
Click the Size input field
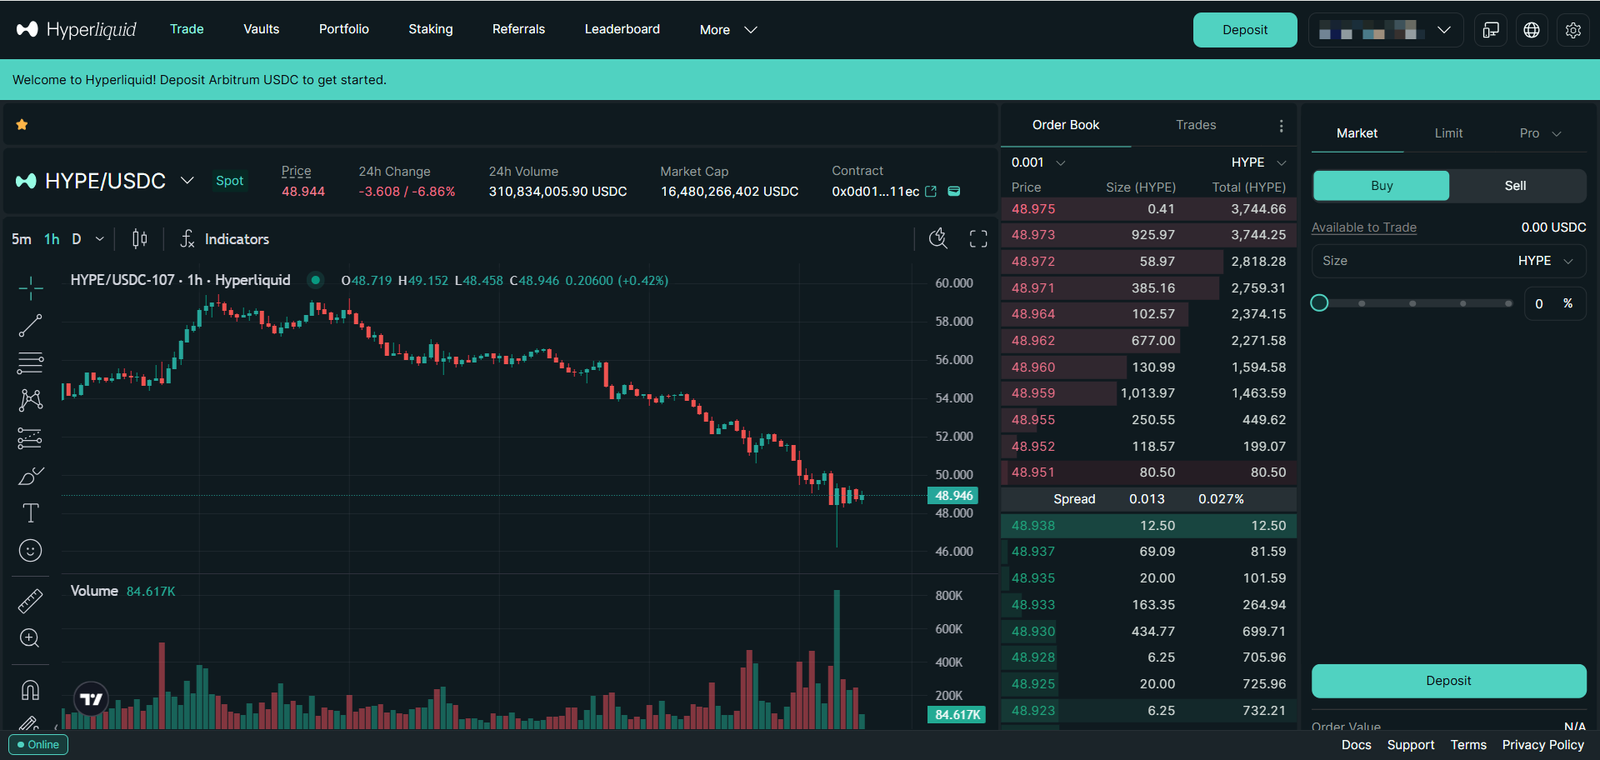click(x=1410, y=261)
